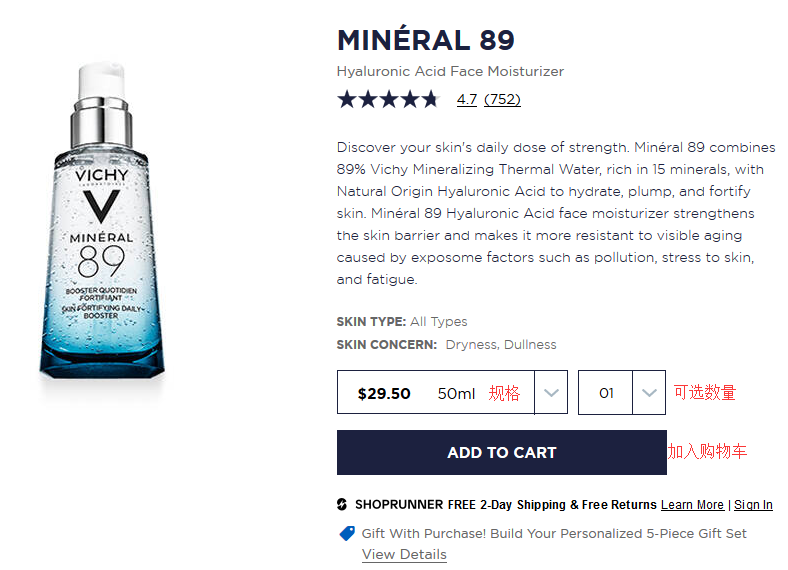Click the blue gift tag icon
This screenshot has width=788, height=570.
tap(347, 534)
